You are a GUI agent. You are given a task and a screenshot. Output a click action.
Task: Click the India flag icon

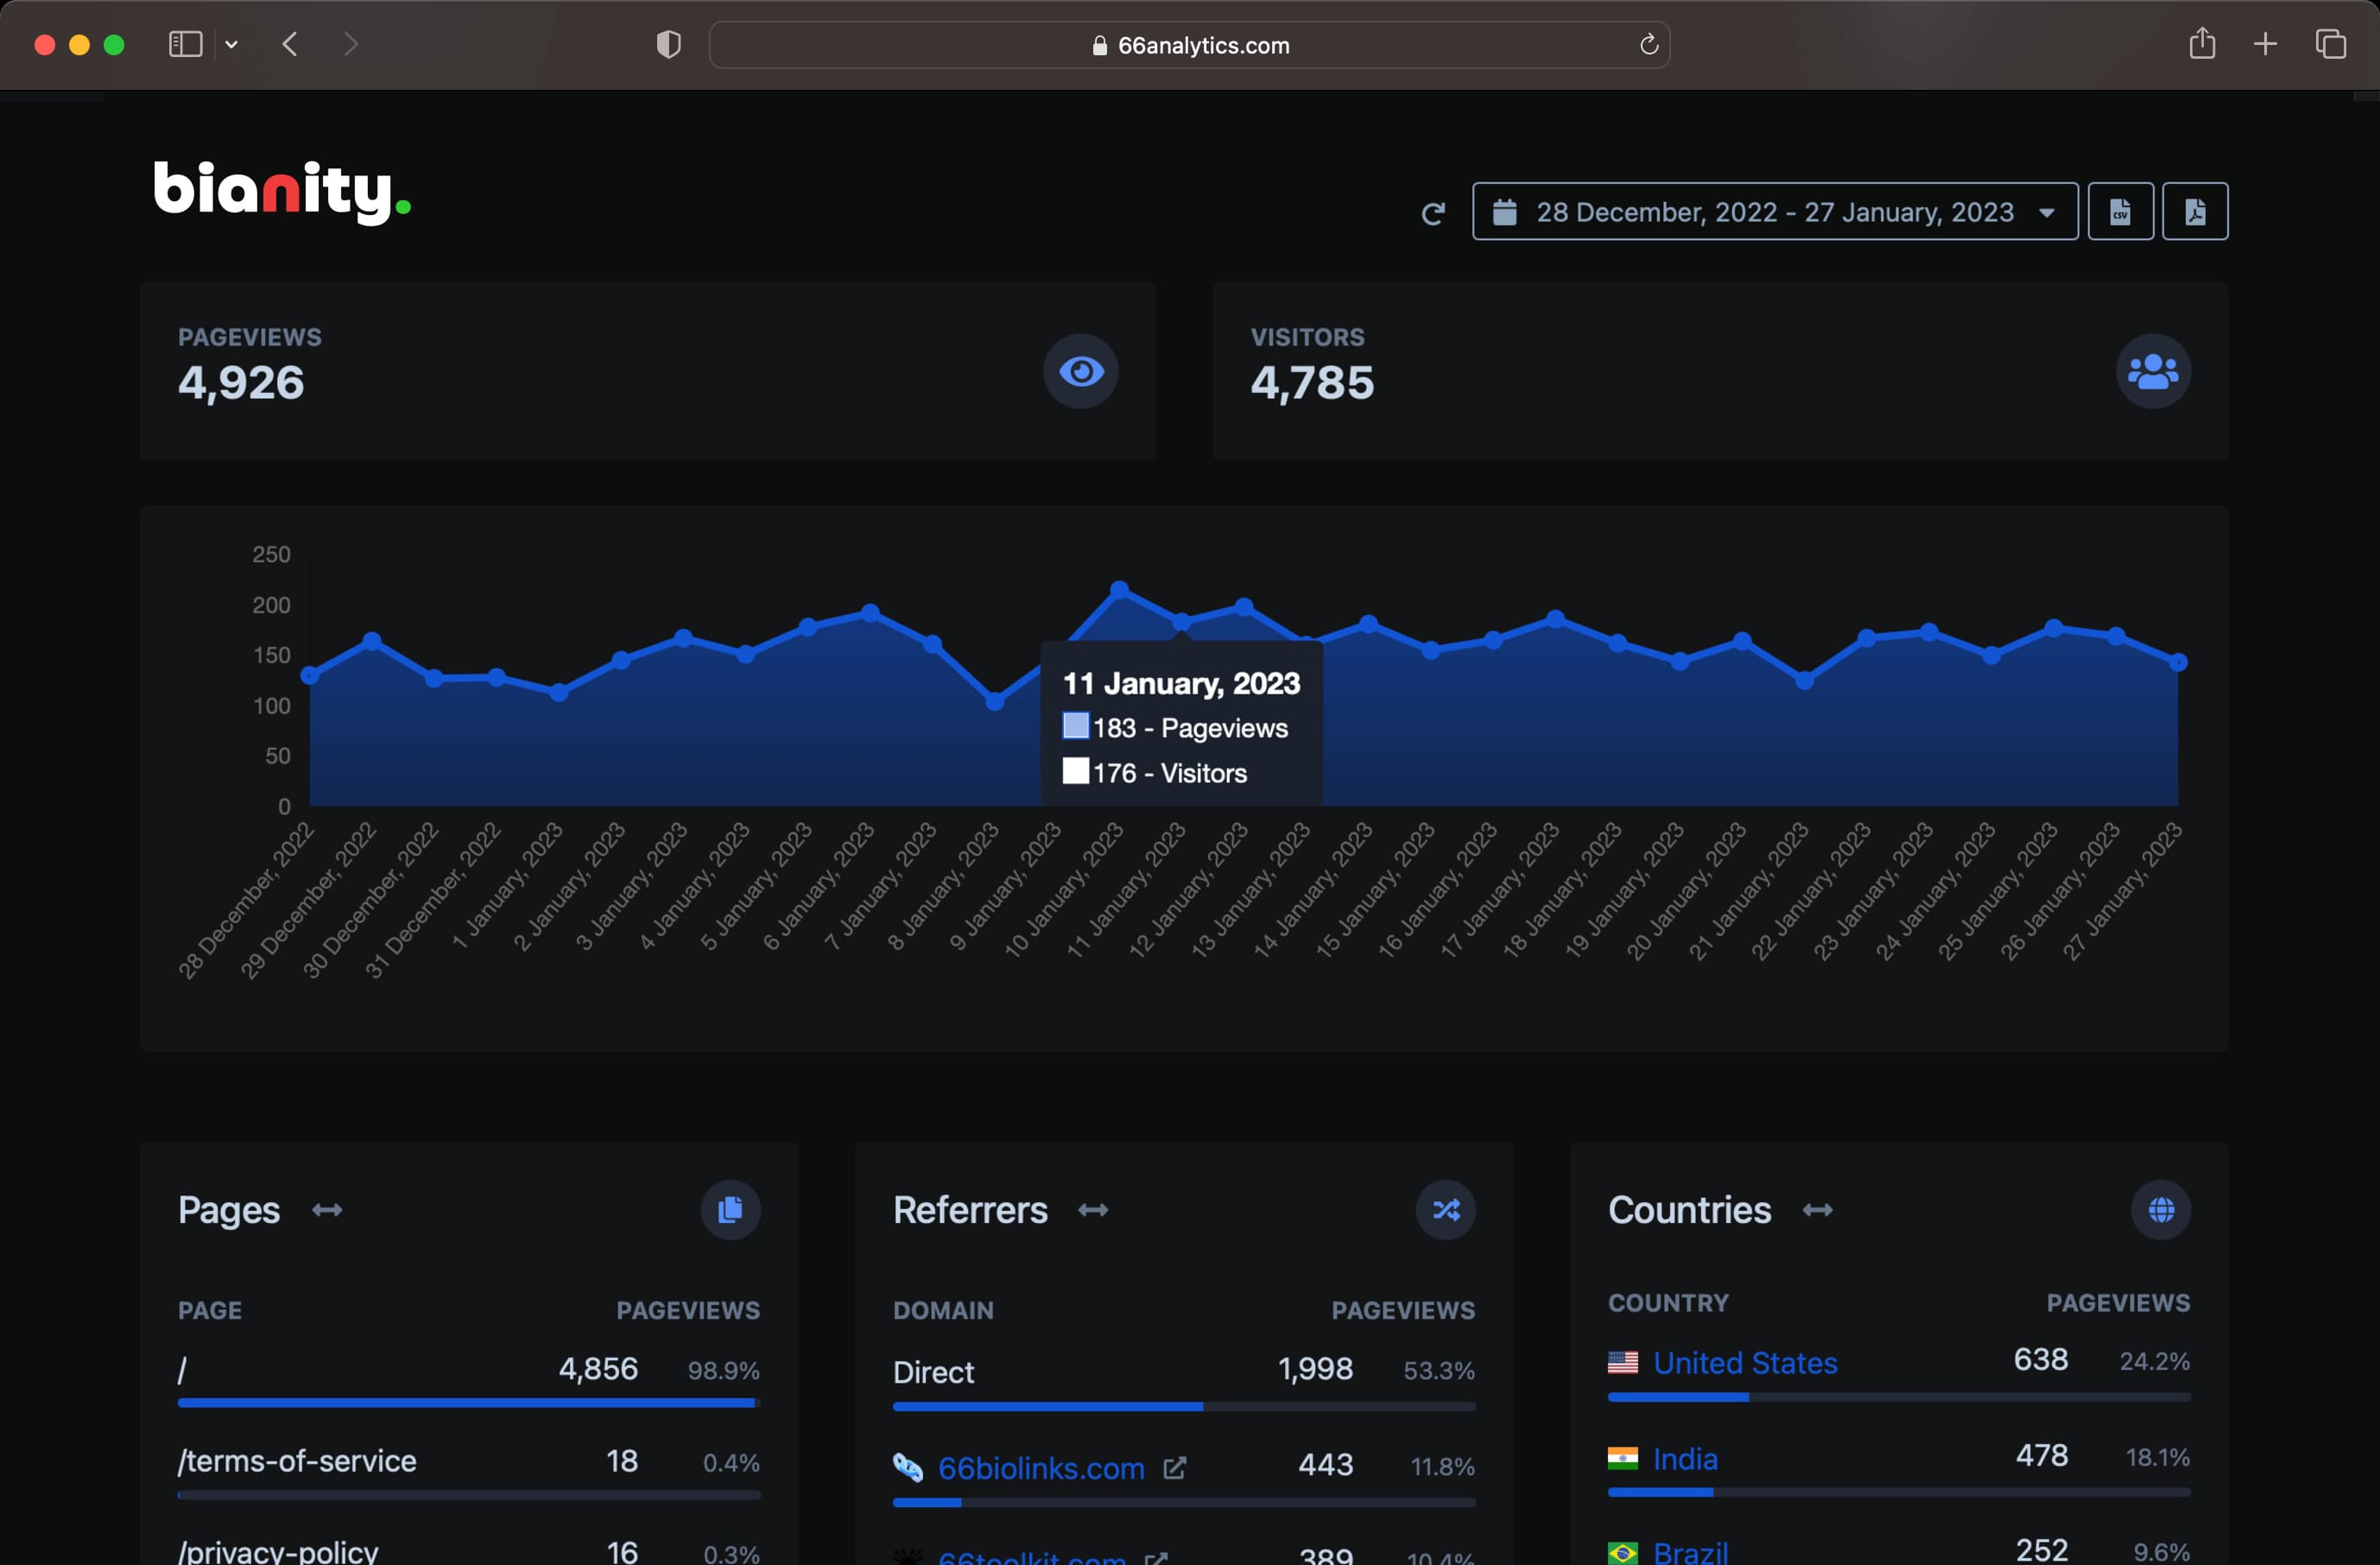1622,1458
